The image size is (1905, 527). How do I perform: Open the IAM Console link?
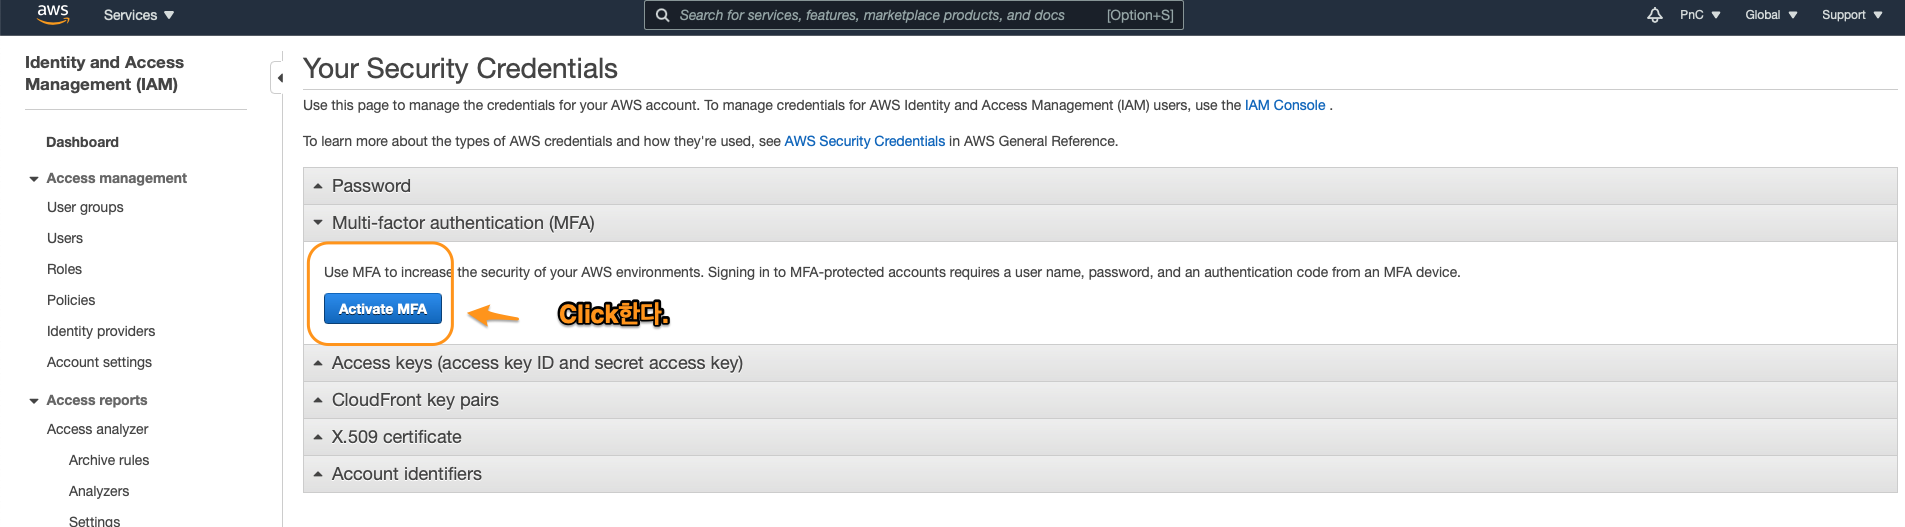(1284, 105)
